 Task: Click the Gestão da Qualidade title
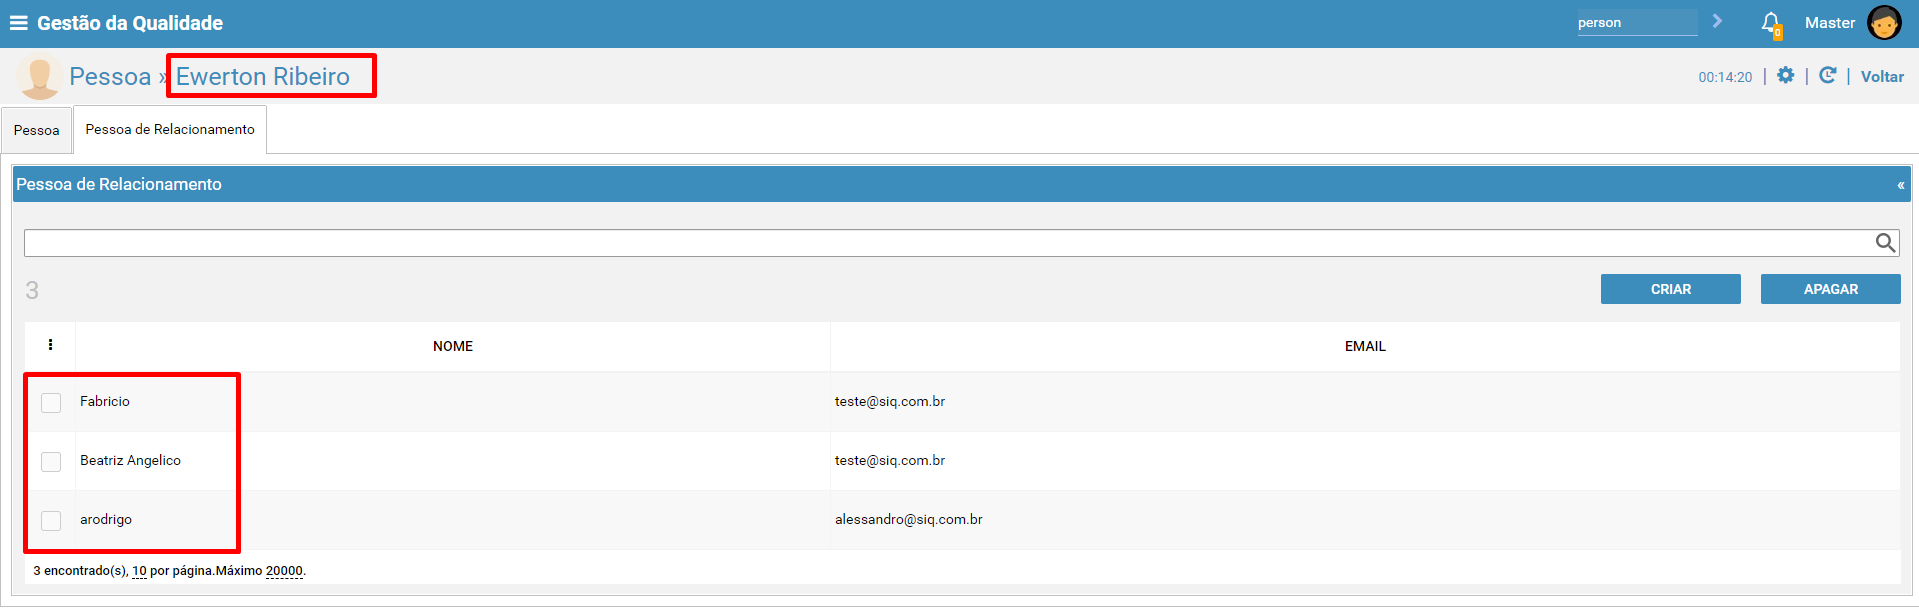(x=130, y=23)
